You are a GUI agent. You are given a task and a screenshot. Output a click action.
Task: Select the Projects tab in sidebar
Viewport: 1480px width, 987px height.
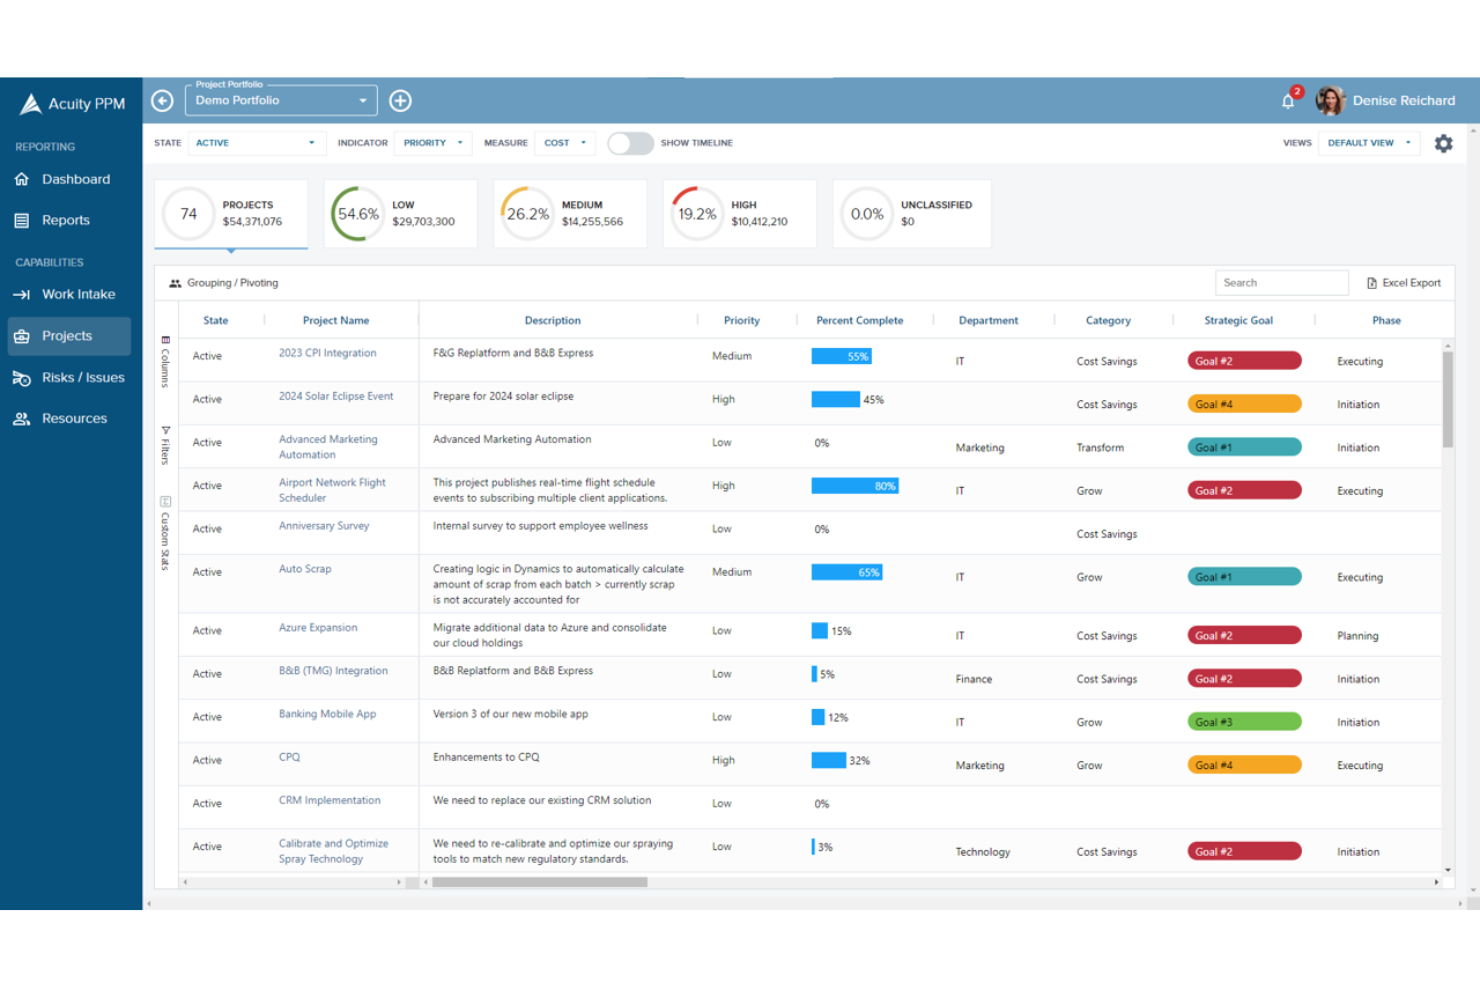[67, 335]
